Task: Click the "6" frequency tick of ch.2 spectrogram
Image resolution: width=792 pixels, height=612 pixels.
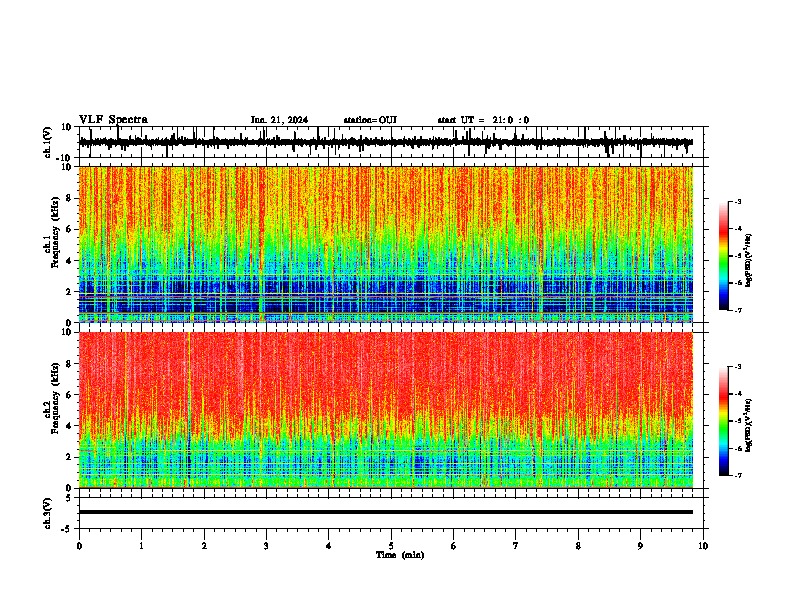Action: click(x=69, y=395)
